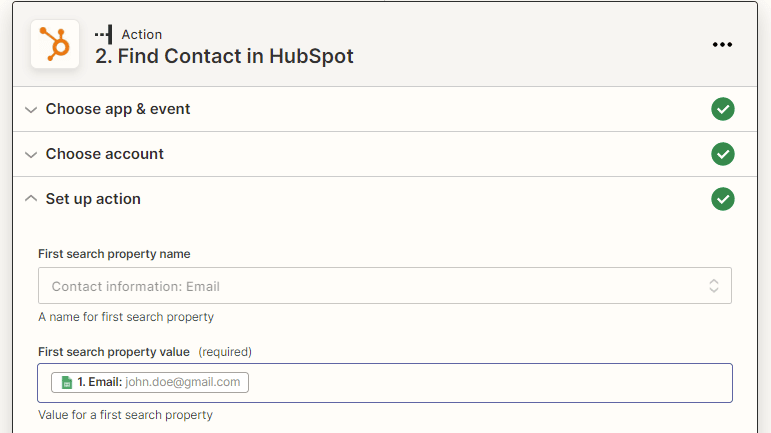Click up-down arrows in property name field
Screen dimensions: 771x433
pos(714,286)
